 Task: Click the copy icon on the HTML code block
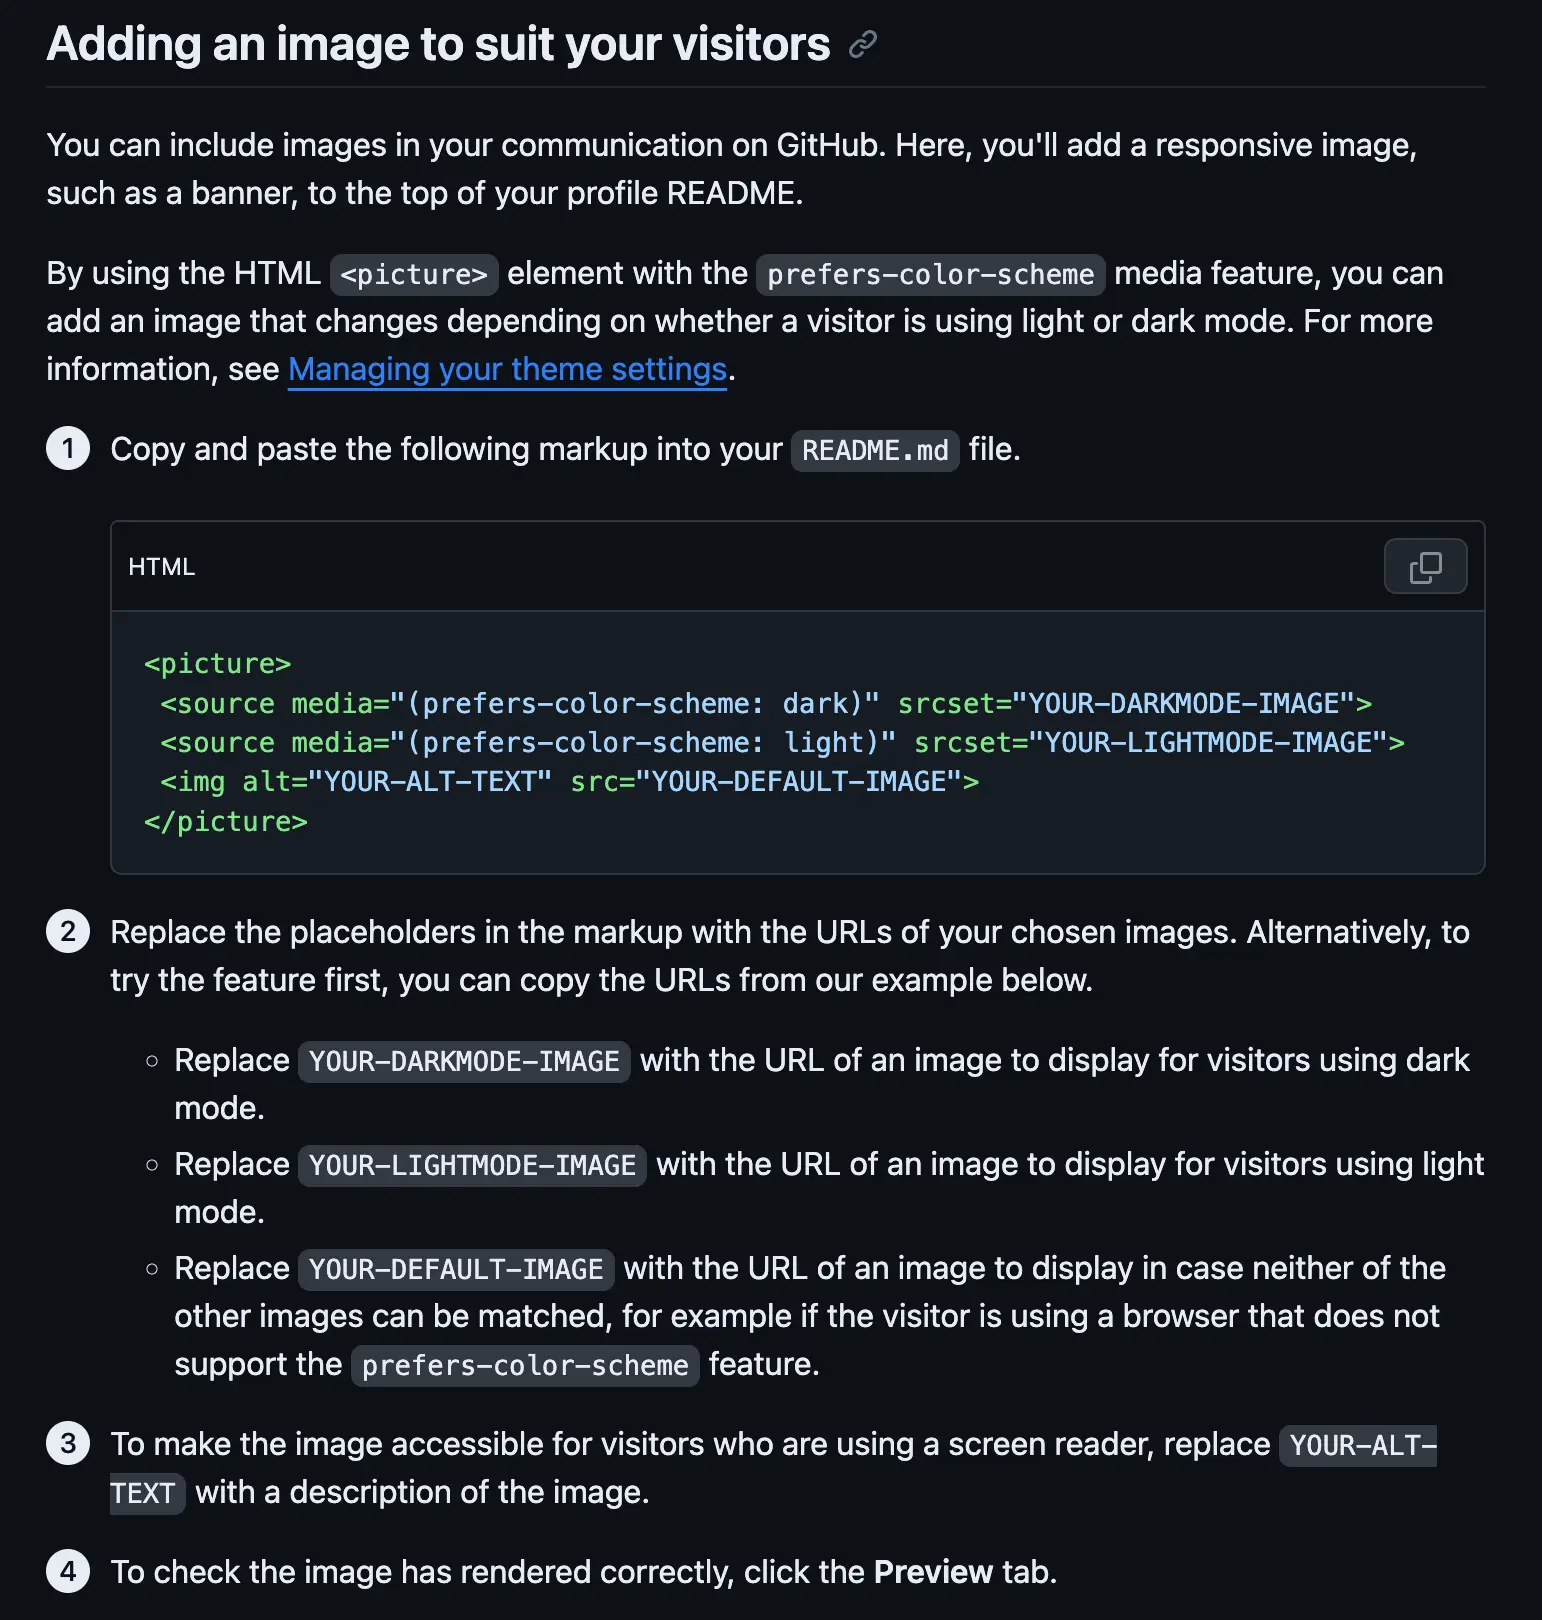[x=1424, y=566]
